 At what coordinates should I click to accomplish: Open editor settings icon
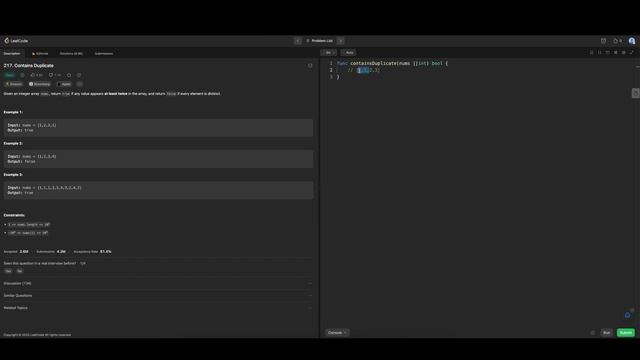(x=624, y=53)
